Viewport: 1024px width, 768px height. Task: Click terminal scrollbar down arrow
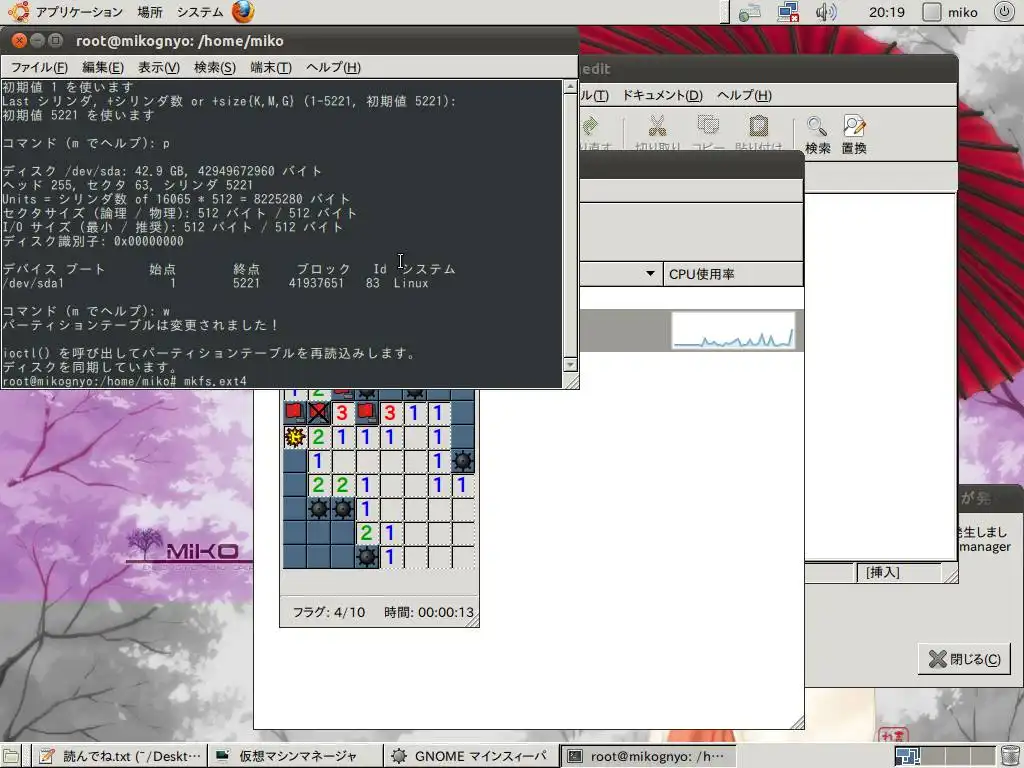coord(570,364)
